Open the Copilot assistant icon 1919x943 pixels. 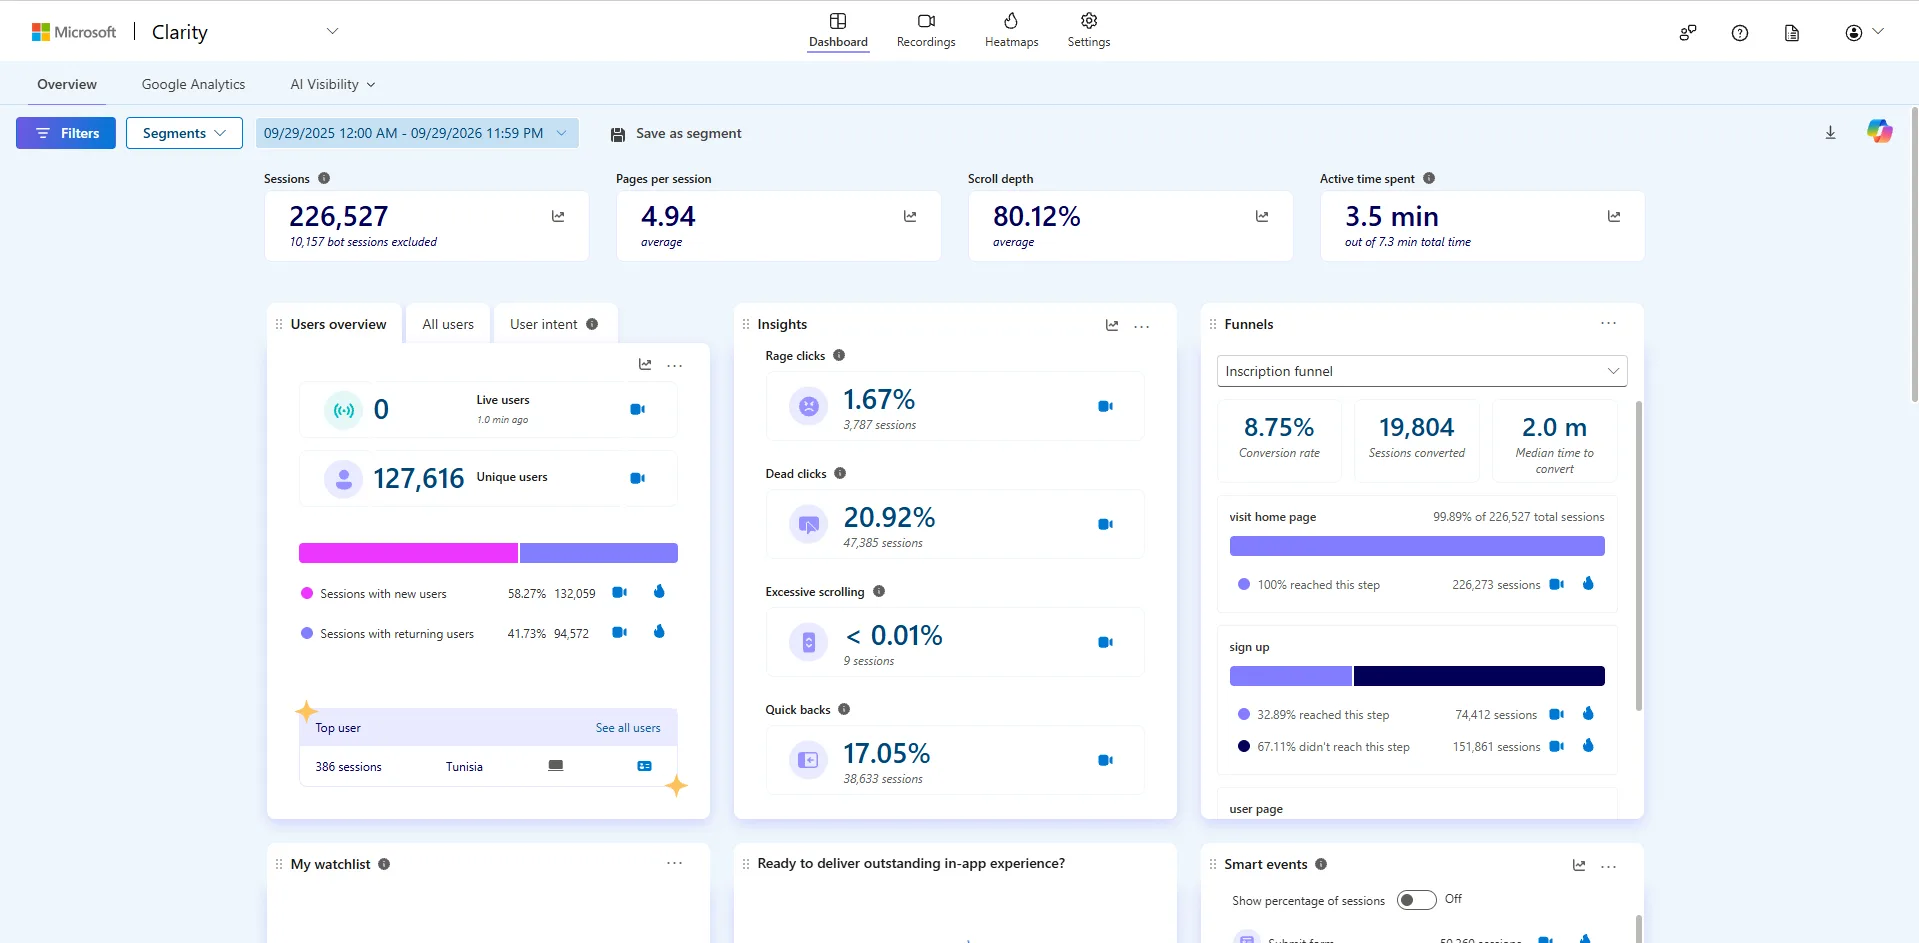1879,131
